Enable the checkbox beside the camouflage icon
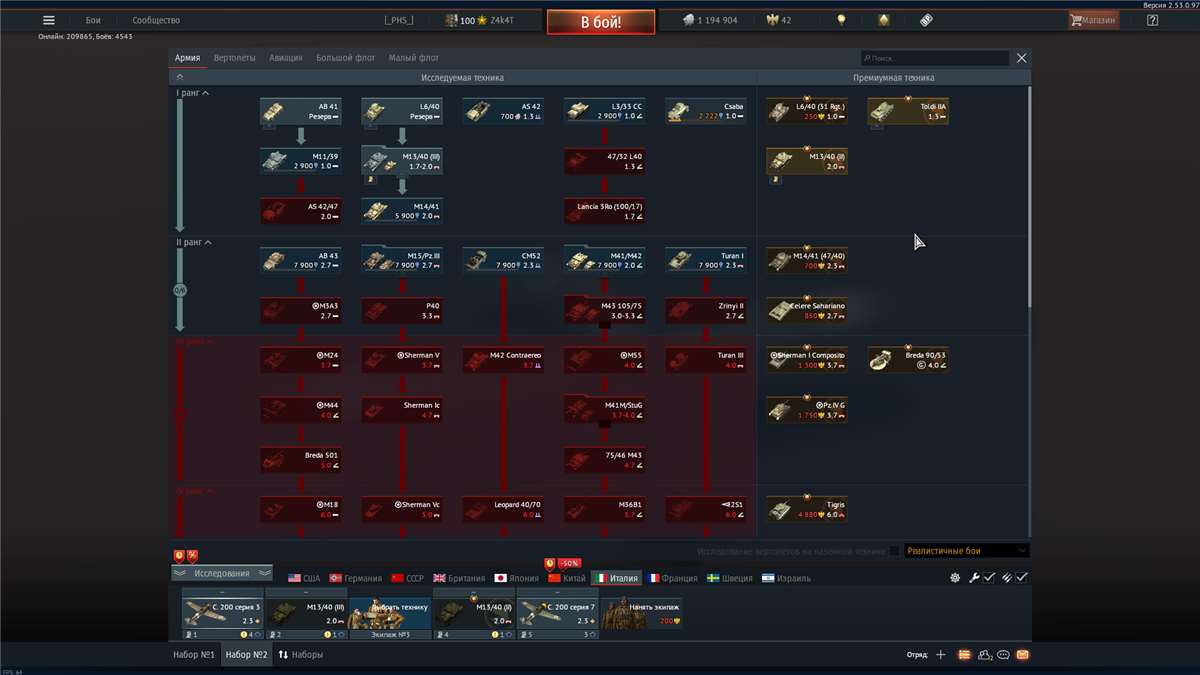The width and height of the screenshot is (1200, 675). point(1021,577)
